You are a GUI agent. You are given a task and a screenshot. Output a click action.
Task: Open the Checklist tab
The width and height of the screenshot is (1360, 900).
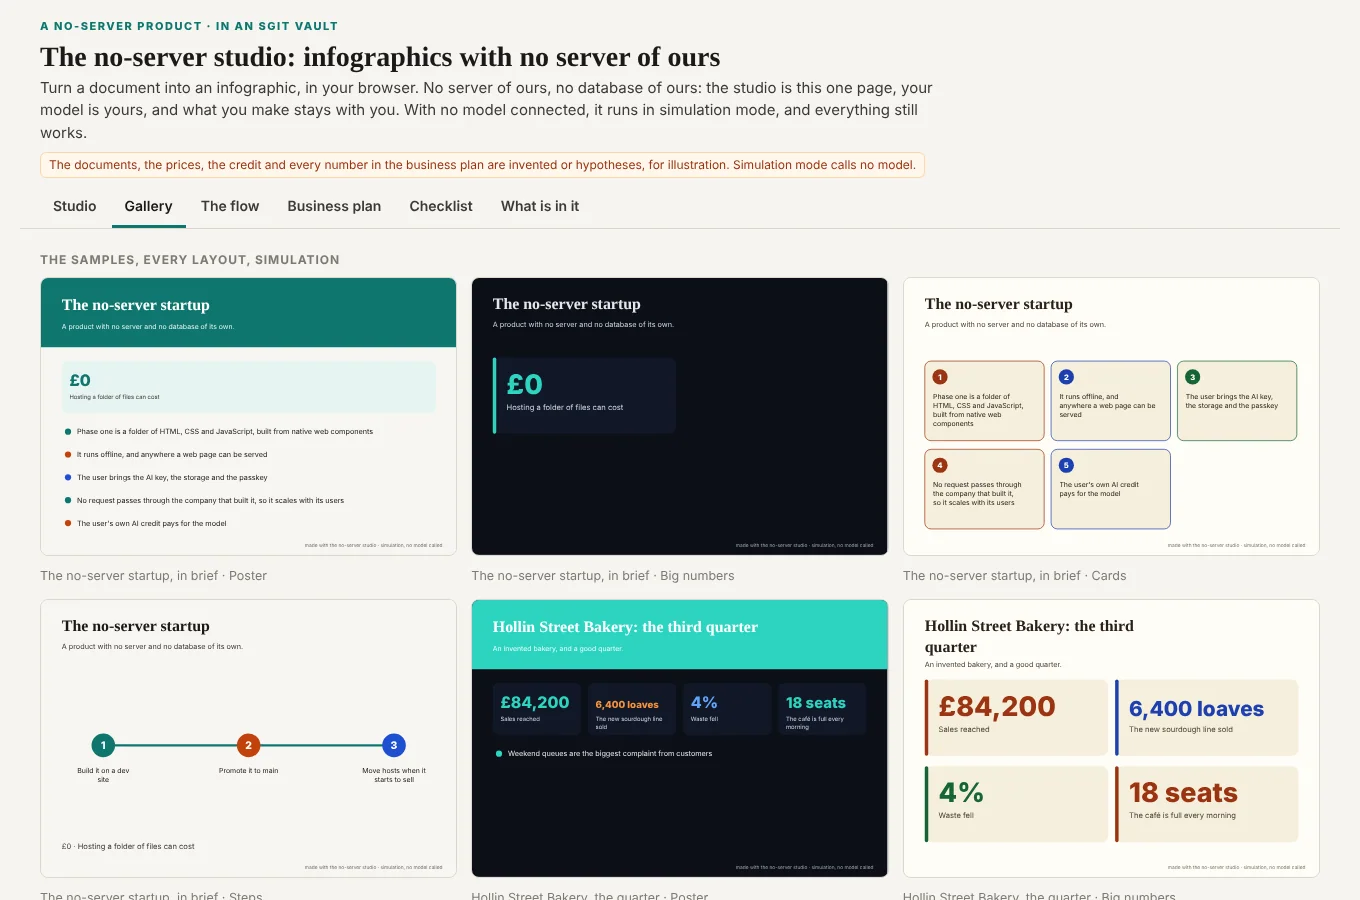tap(441, 206)
